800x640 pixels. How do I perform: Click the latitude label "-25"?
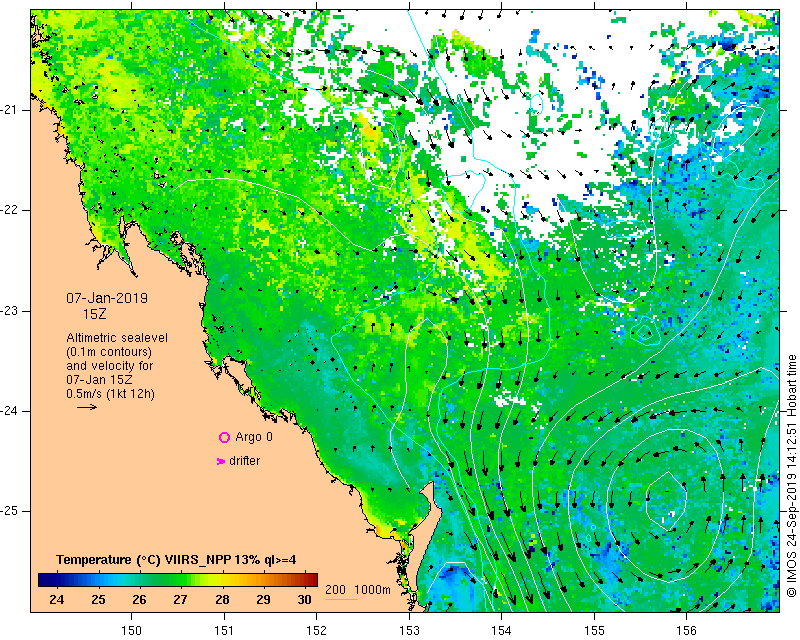(9, 511)
